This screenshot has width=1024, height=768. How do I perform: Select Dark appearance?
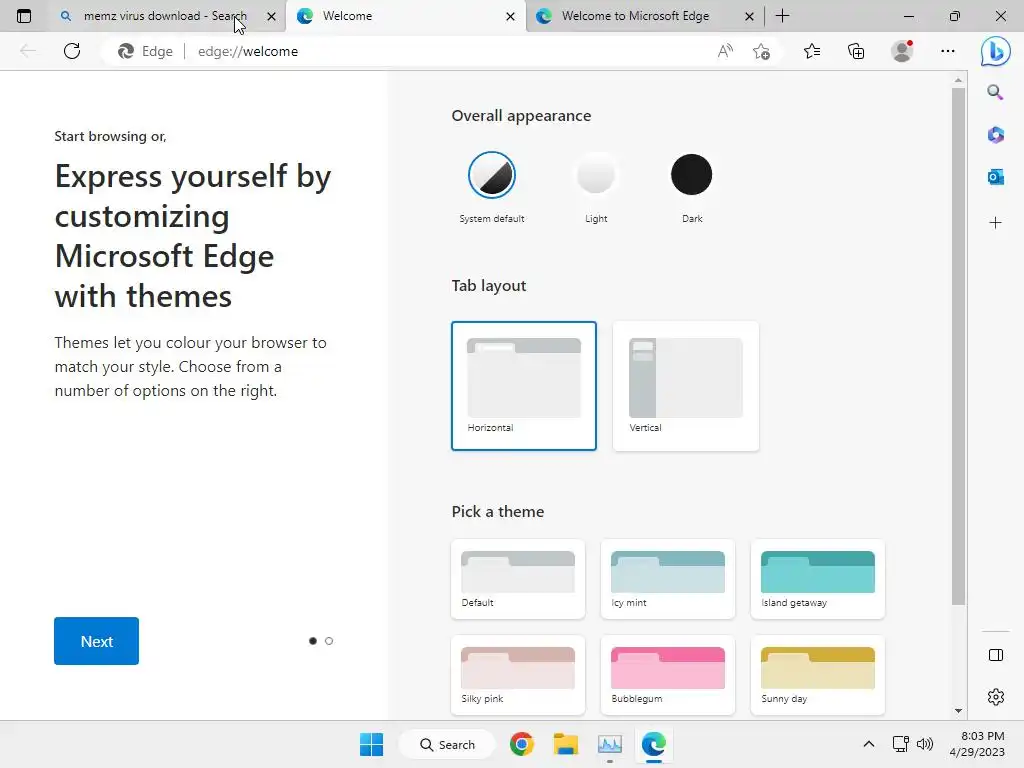[x=692, y=175]
